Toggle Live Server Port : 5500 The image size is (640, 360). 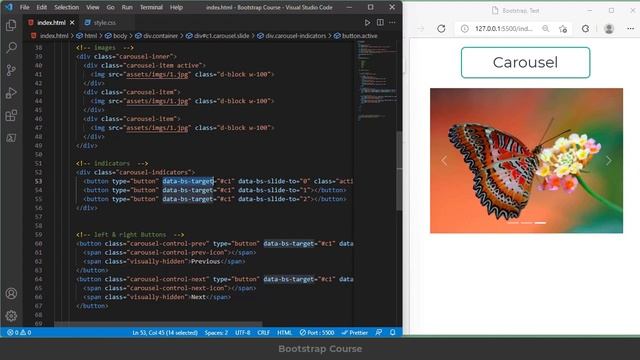point(317,333)
